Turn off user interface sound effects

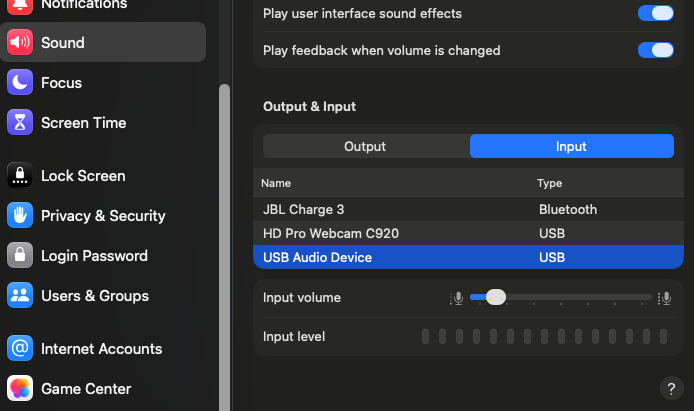pos(655,14)
